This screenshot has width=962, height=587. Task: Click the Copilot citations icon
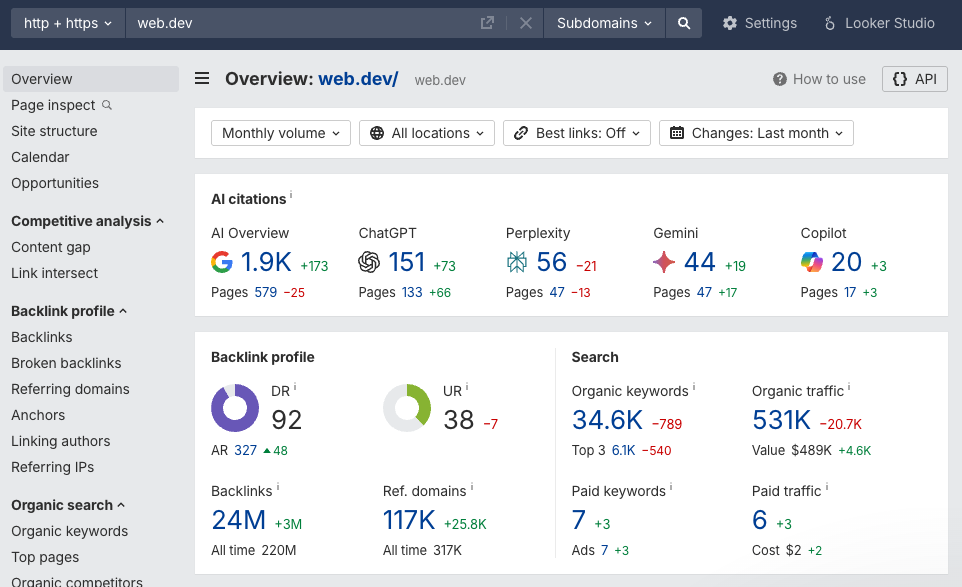click(811, 262)
